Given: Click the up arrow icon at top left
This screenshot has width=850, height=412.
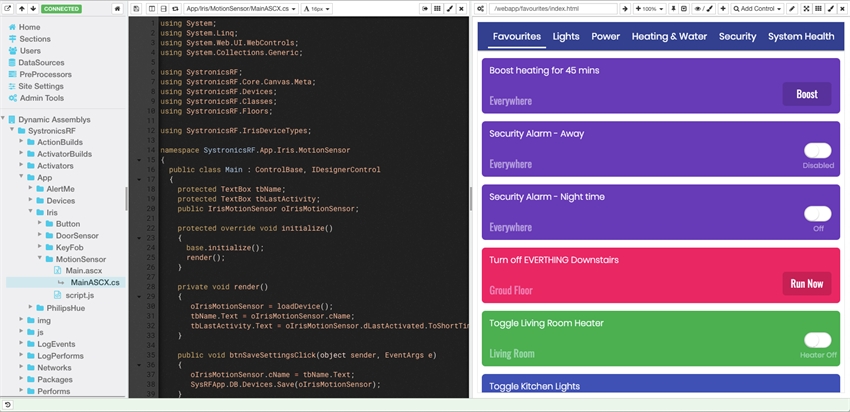Looking at the screenshot, I should click(x=22, y=8).
